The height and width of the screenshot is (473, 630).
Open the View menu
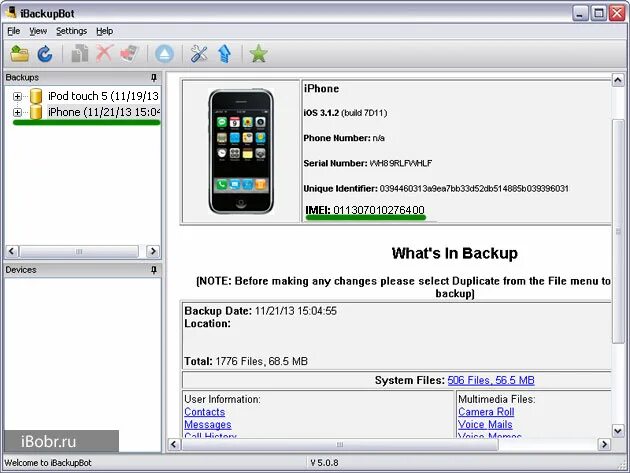(38, 31)
